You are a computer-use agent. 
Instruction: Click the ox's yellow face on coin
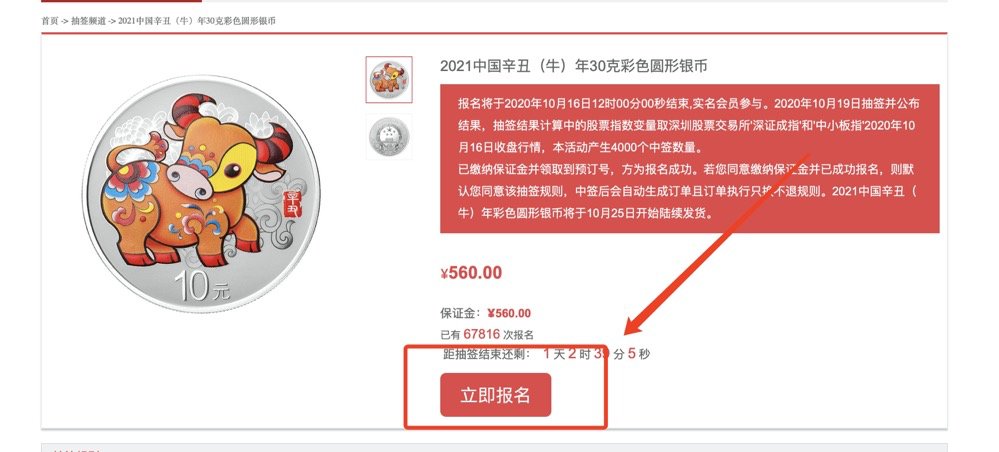coord(231,167)
